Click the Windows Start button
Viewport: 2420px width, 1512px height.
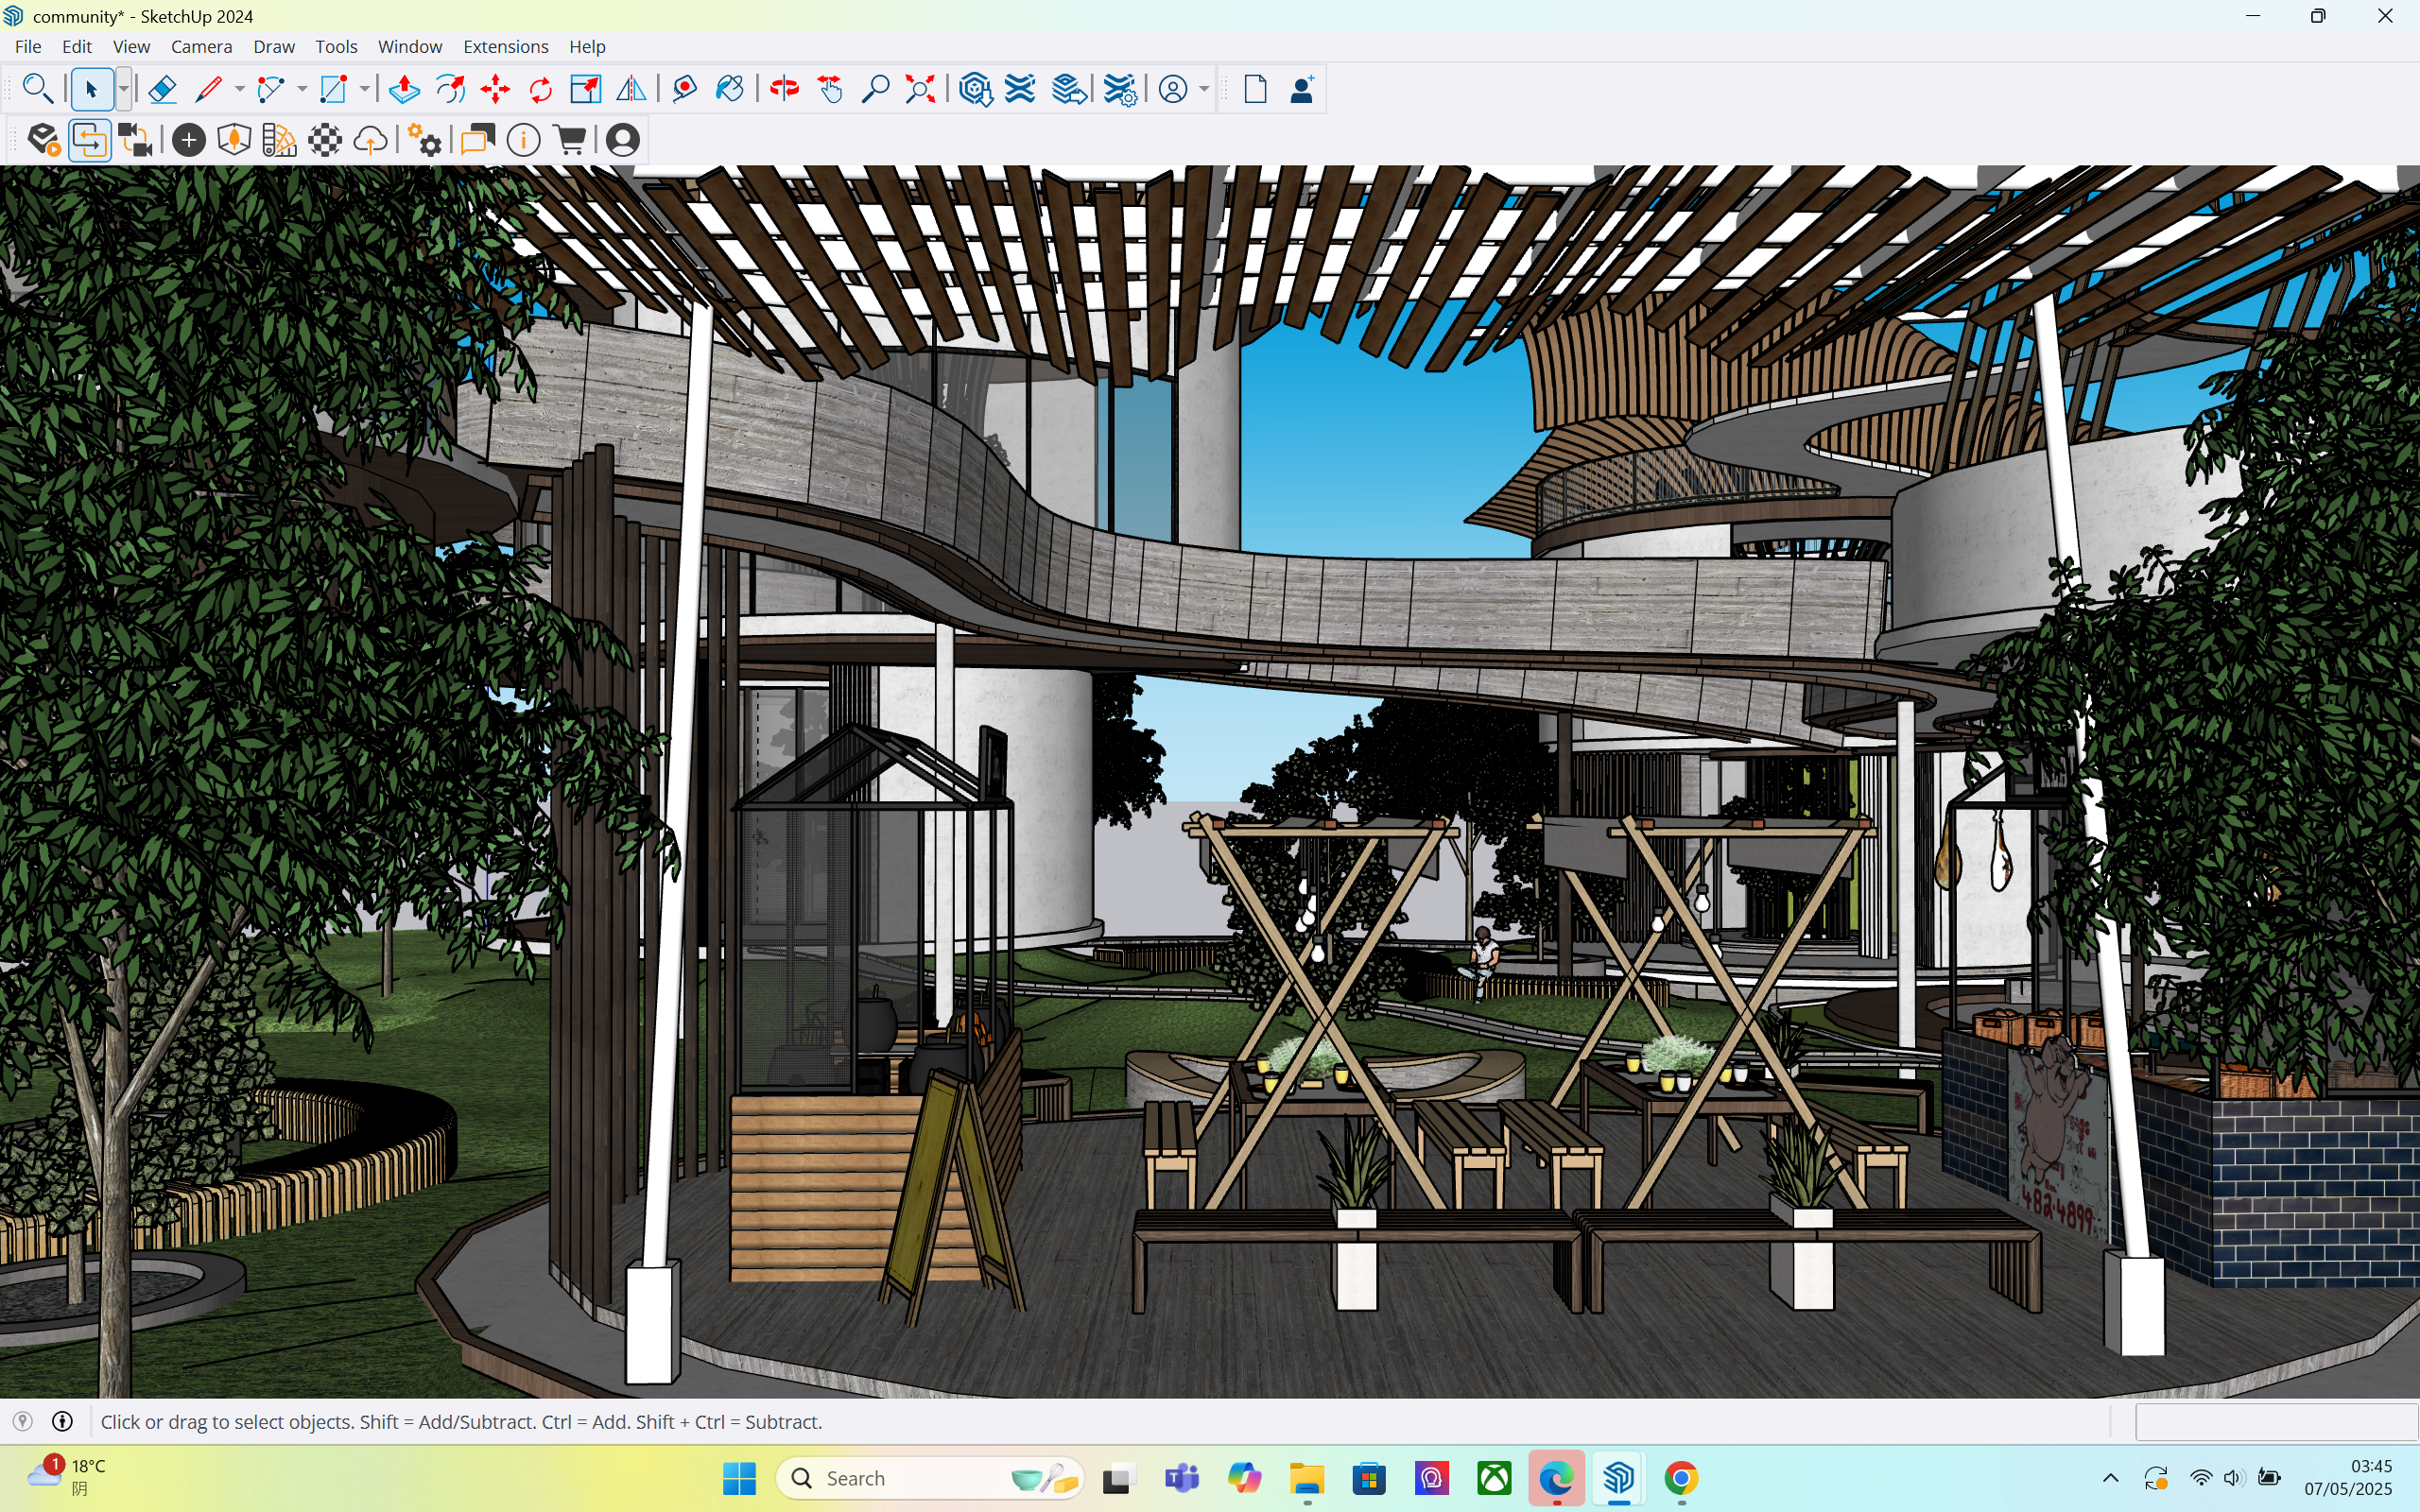pyautogui.click(x=739, y=1478)
